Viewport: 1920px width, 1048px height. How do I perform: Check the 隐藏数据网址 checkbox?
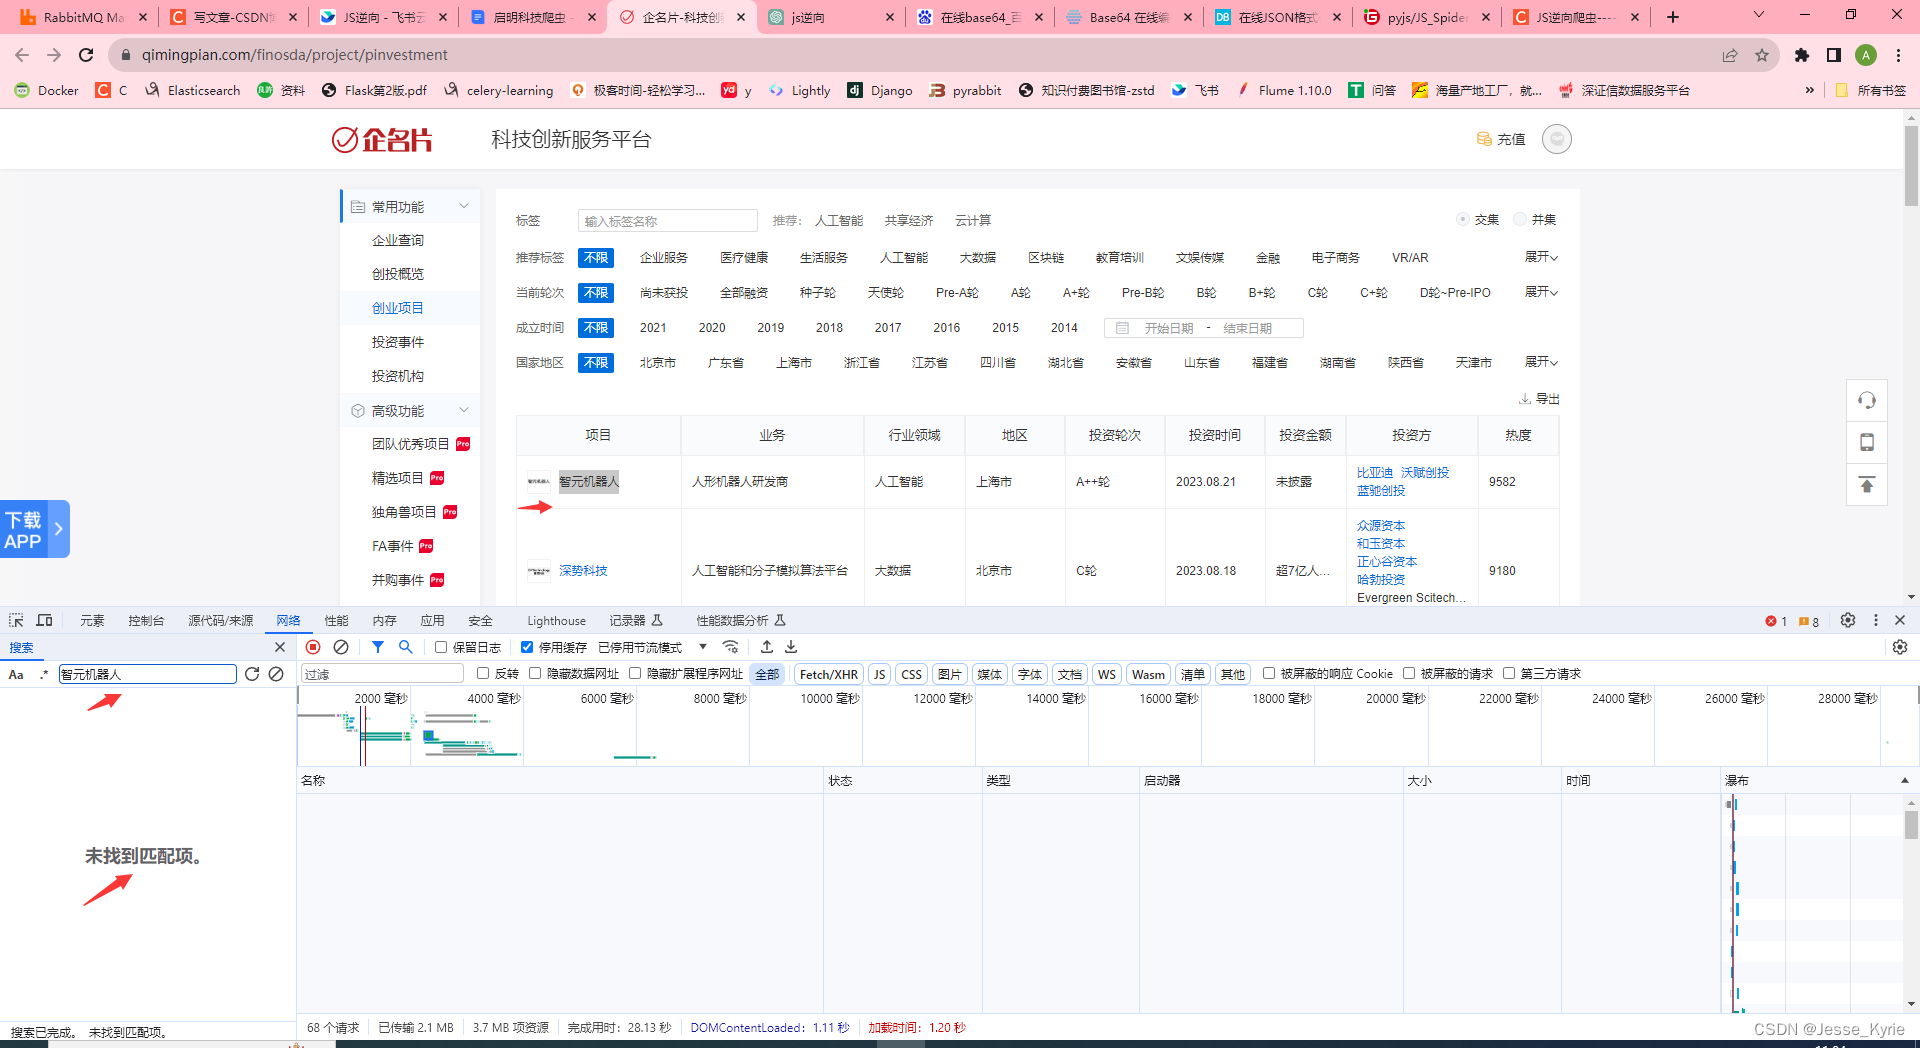[x=535, y=673]
